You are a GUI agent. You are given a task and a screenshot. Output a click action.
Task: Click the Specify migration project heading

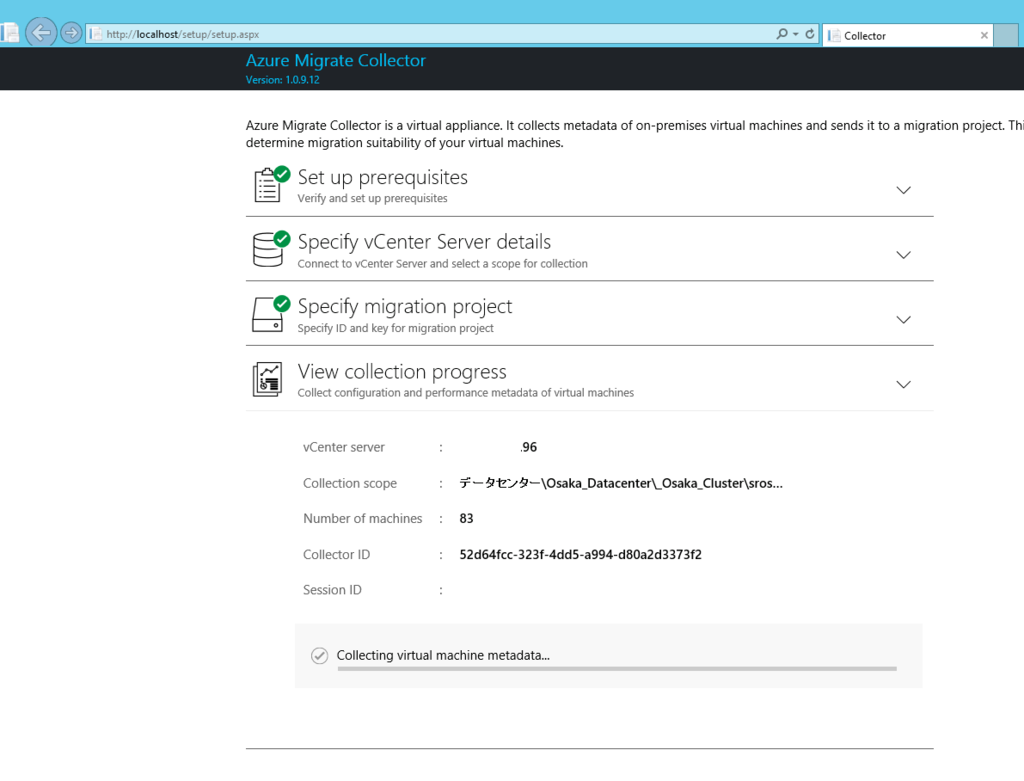tap(405, 306)
